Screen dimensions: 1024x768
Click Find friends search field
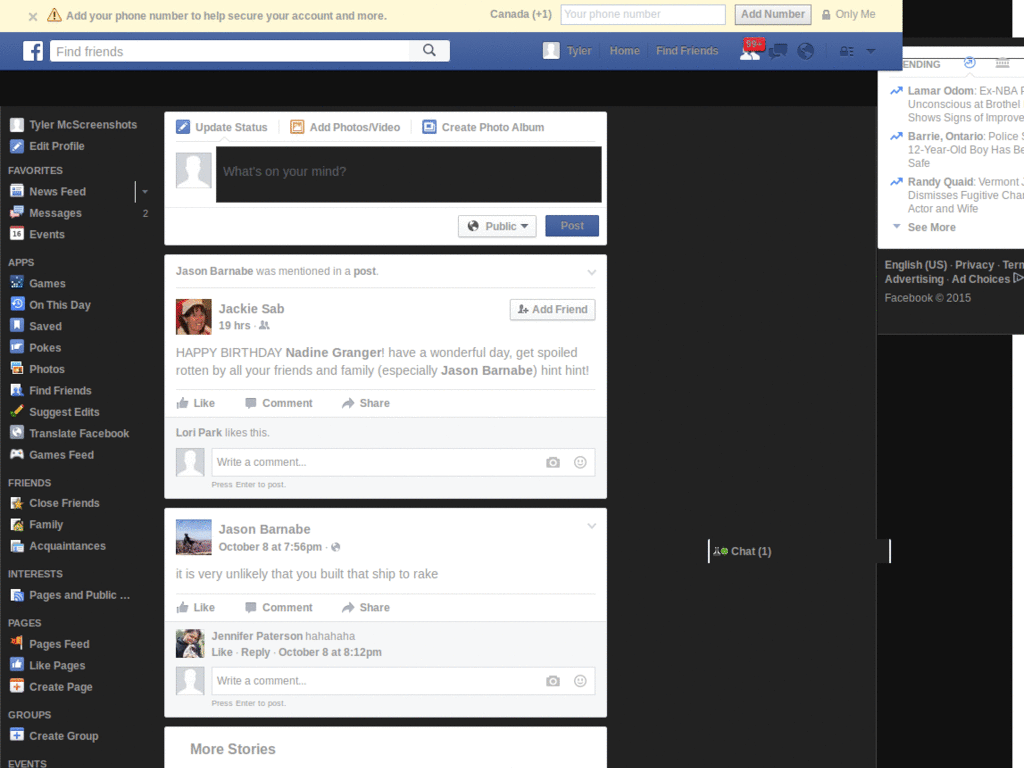[x=230, y=51]
